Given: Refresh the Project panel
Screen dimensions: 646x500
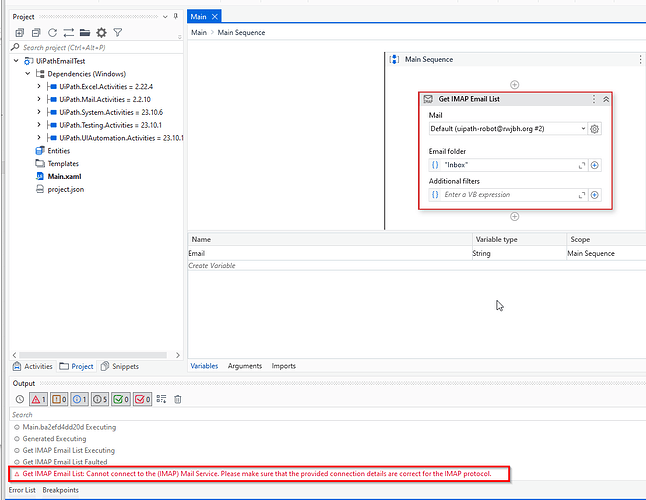Looking at the screenshot, I should click(52, 33).
